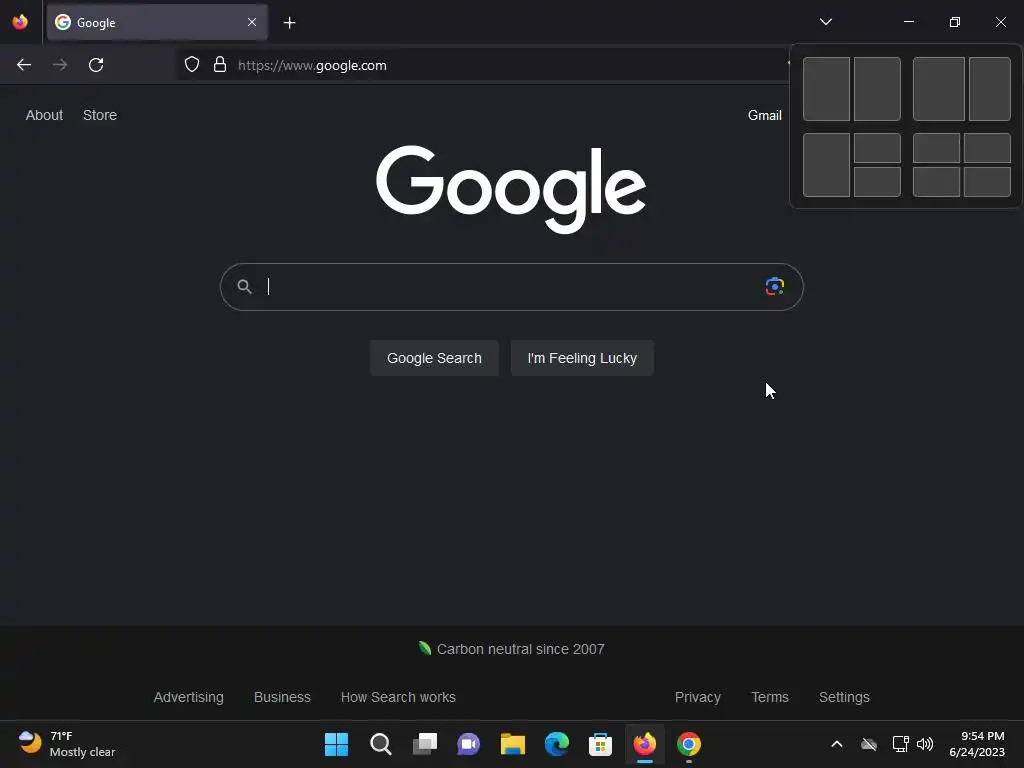1024x768 pixels.
Task: Open Task View from the taskbar
Action: point(424,744)
